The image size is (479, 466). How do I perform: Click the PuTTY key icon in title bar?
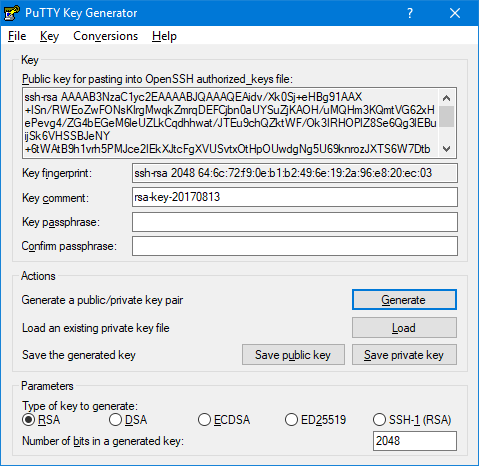tap(11, 13)
